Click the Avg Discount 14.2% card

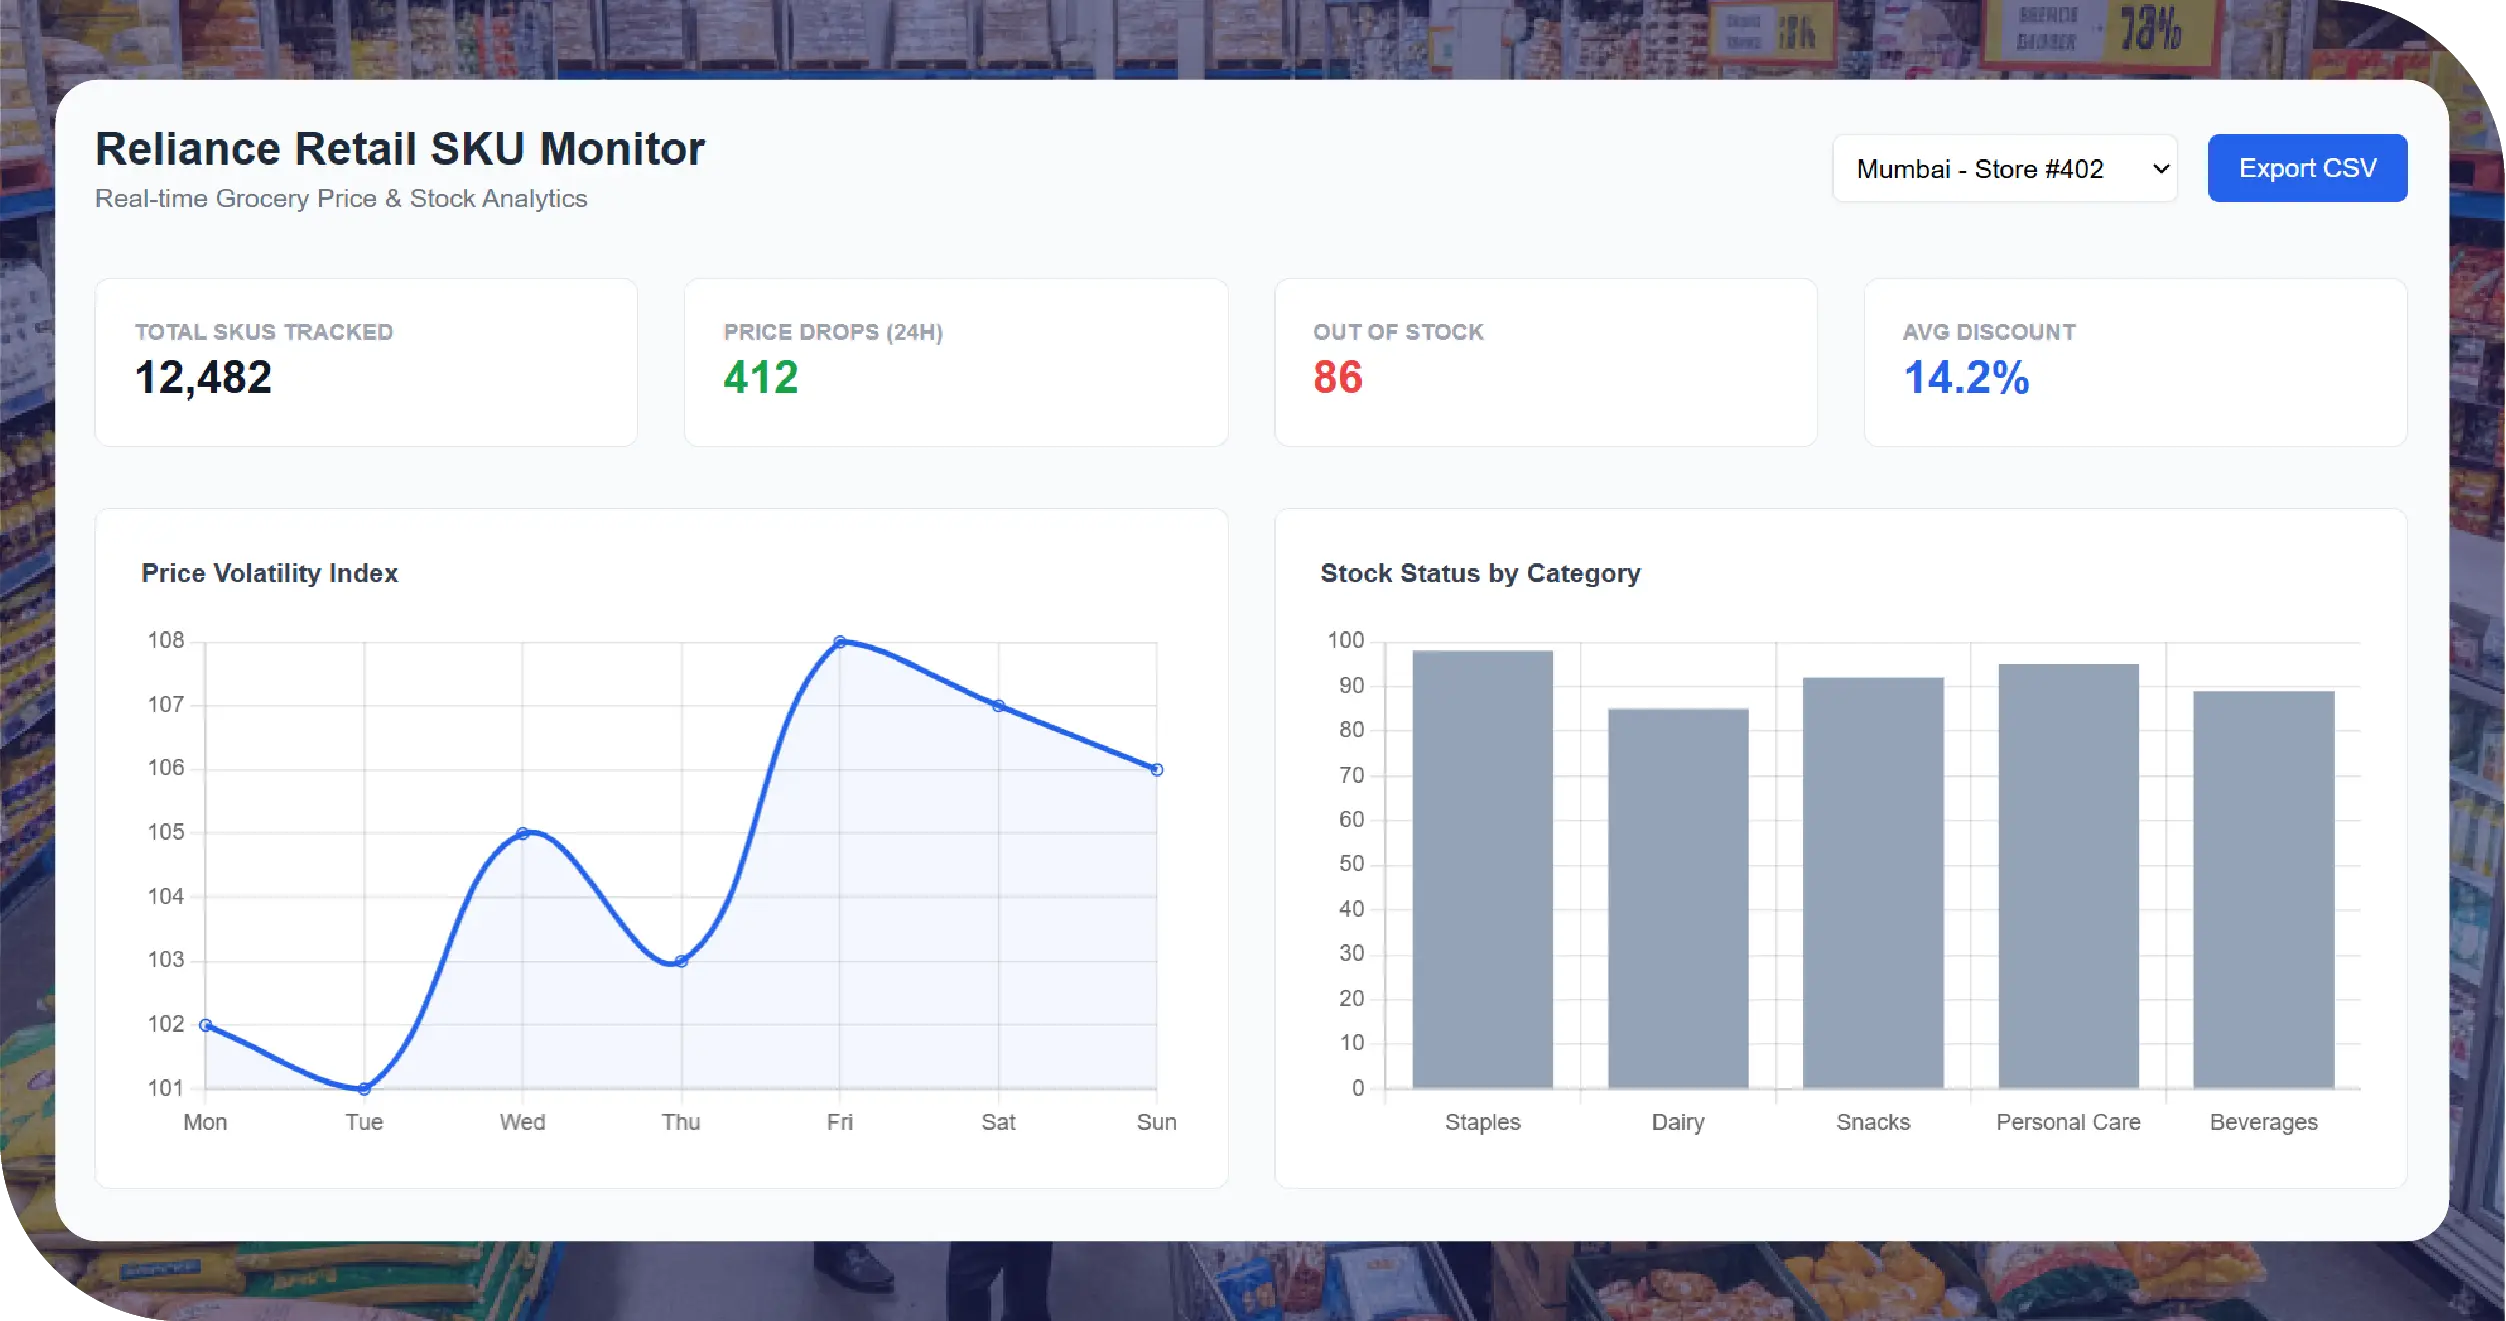pyautogui.click(x=2134, y=362)
